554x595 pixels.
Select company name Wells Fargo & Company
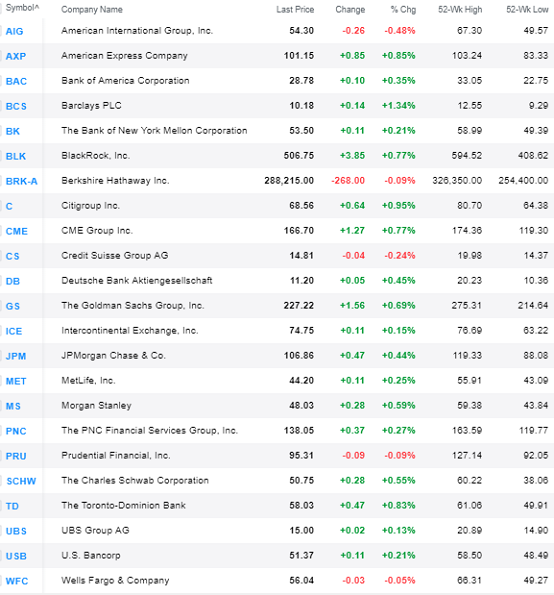(115, 581)
